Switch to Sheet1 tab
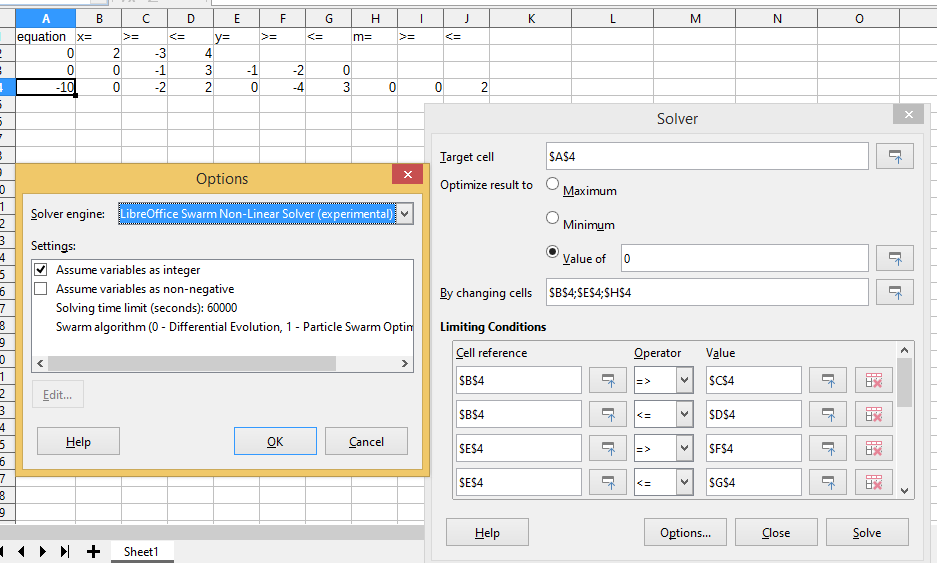 point(141,552)
